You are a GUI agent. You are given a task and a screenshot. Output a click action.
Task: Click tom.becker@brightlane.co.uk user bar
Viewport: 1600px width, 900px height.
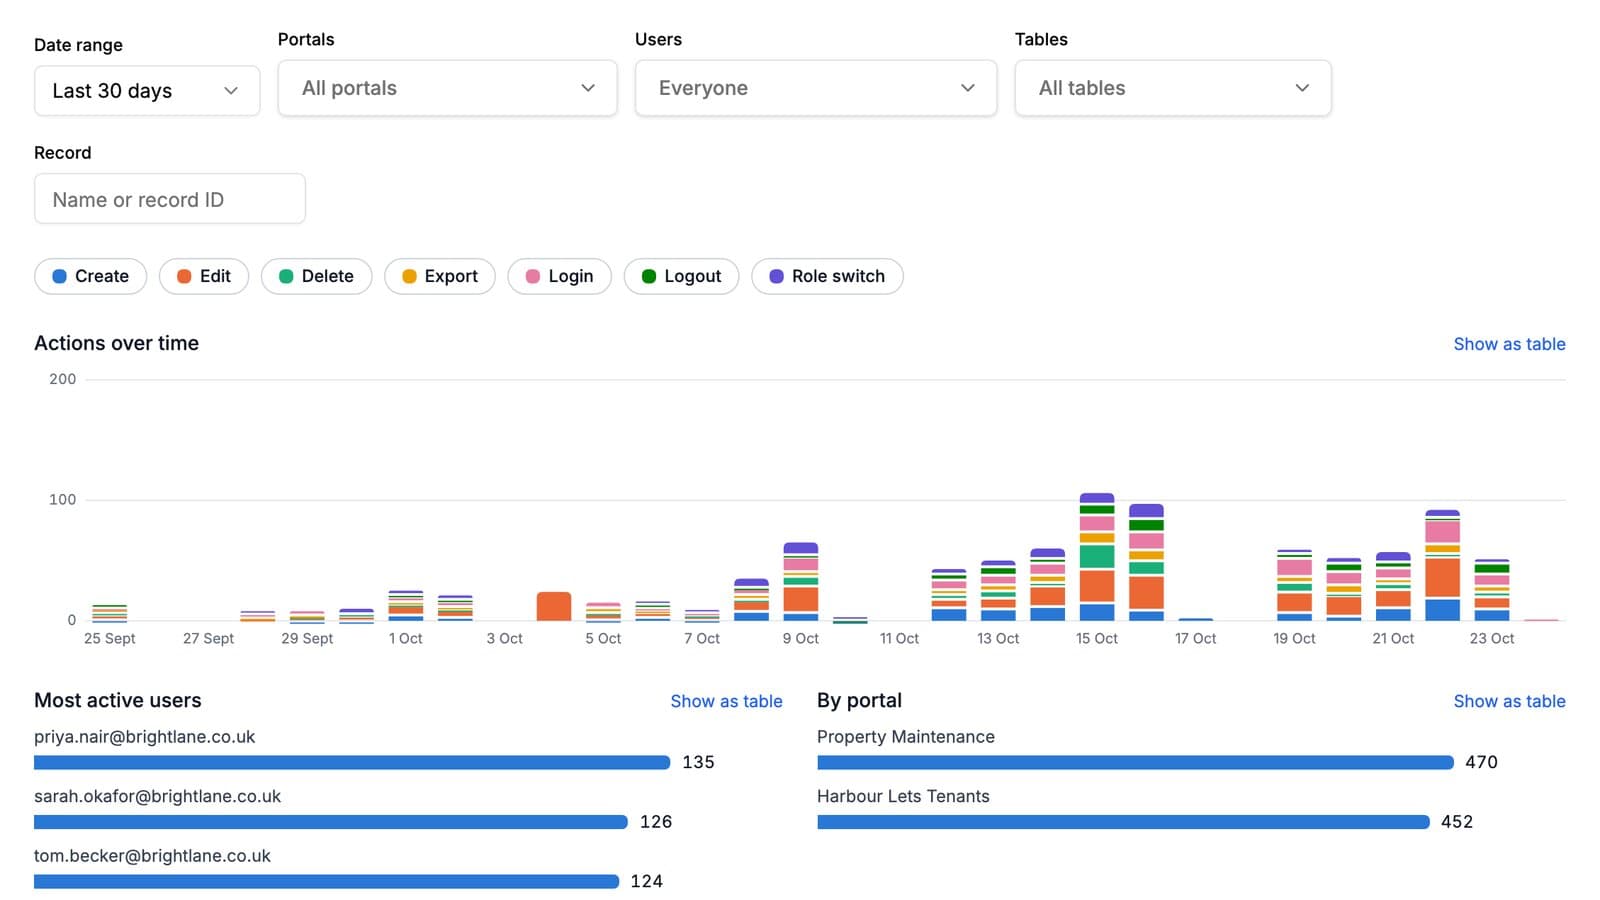tap(326, 881)
